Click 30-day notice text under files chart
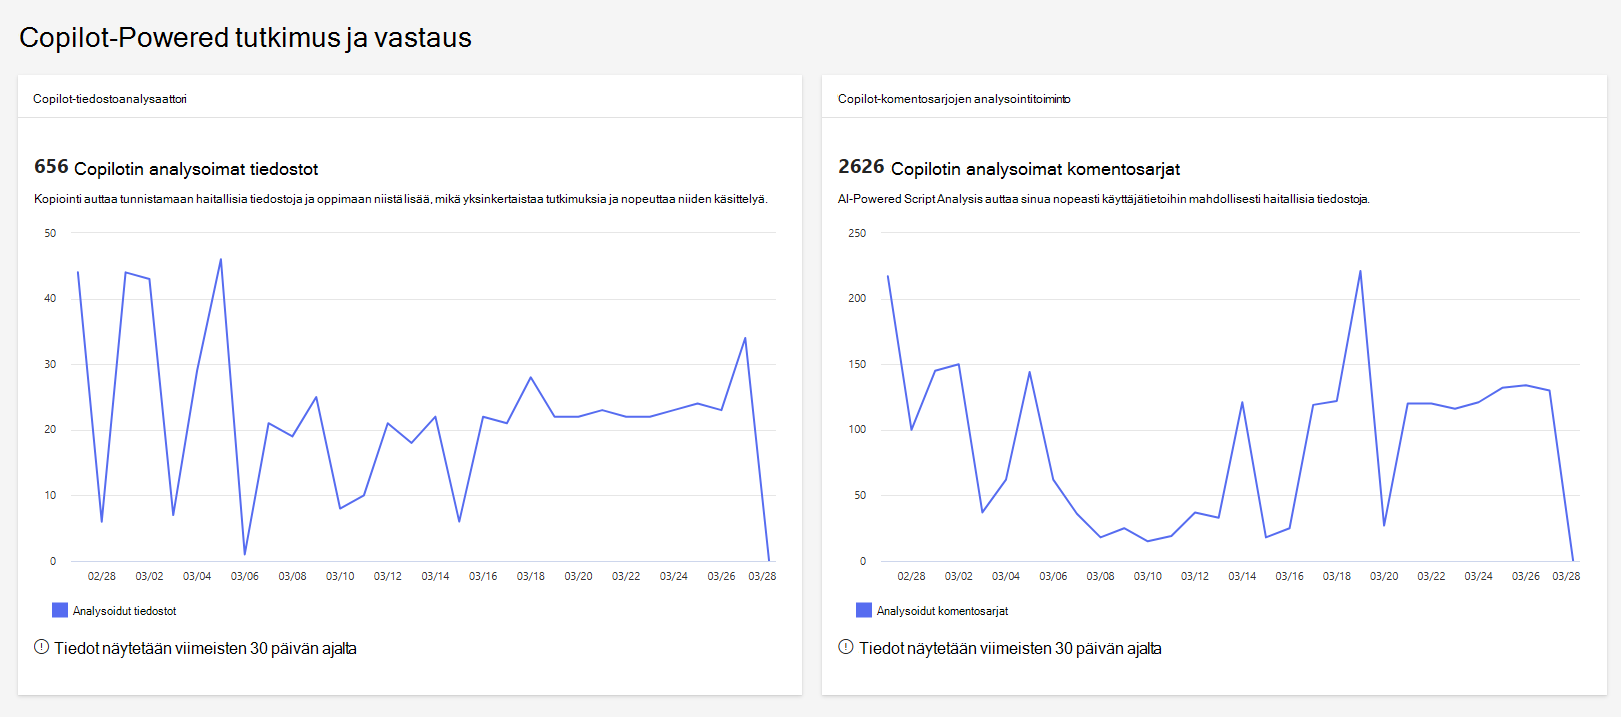1621x717 pixels. [x=205, y=648]
